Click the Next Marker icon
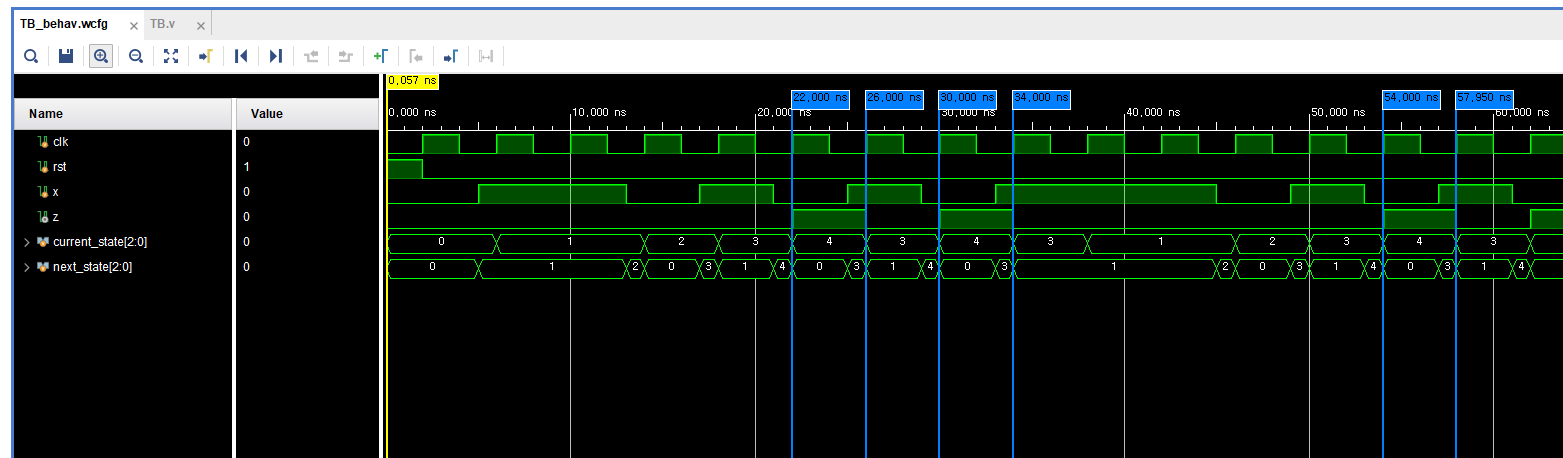Image resolution: width=1563 pixels, height=458 pixels. [451, 56]
